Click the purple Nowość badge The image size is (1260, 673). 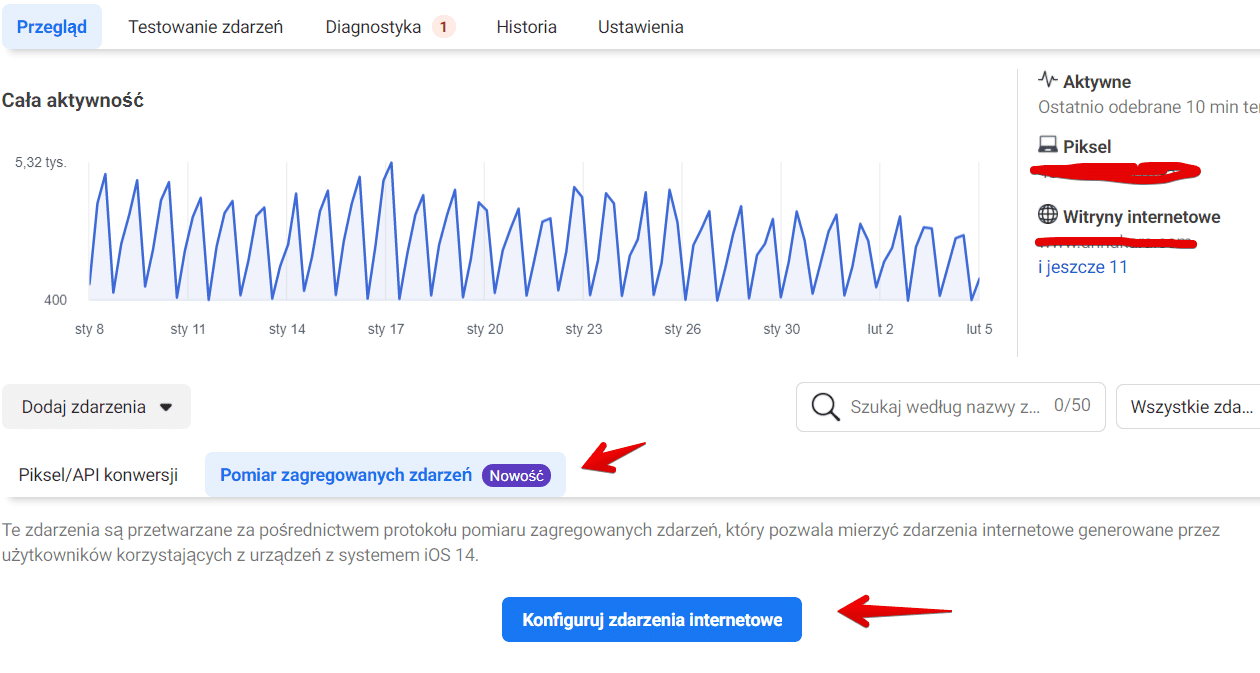pos(516,476)
